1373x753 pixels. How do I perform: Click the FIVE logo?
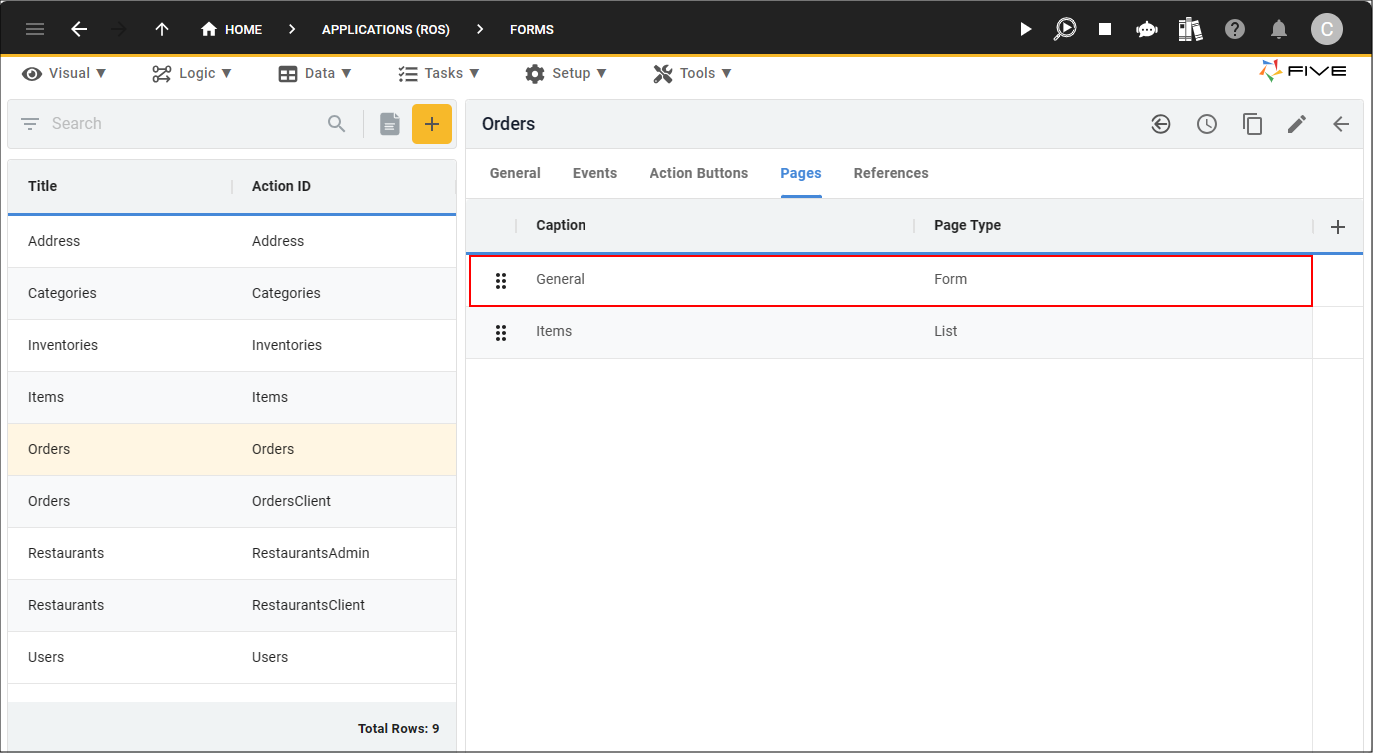point(1303,71)
